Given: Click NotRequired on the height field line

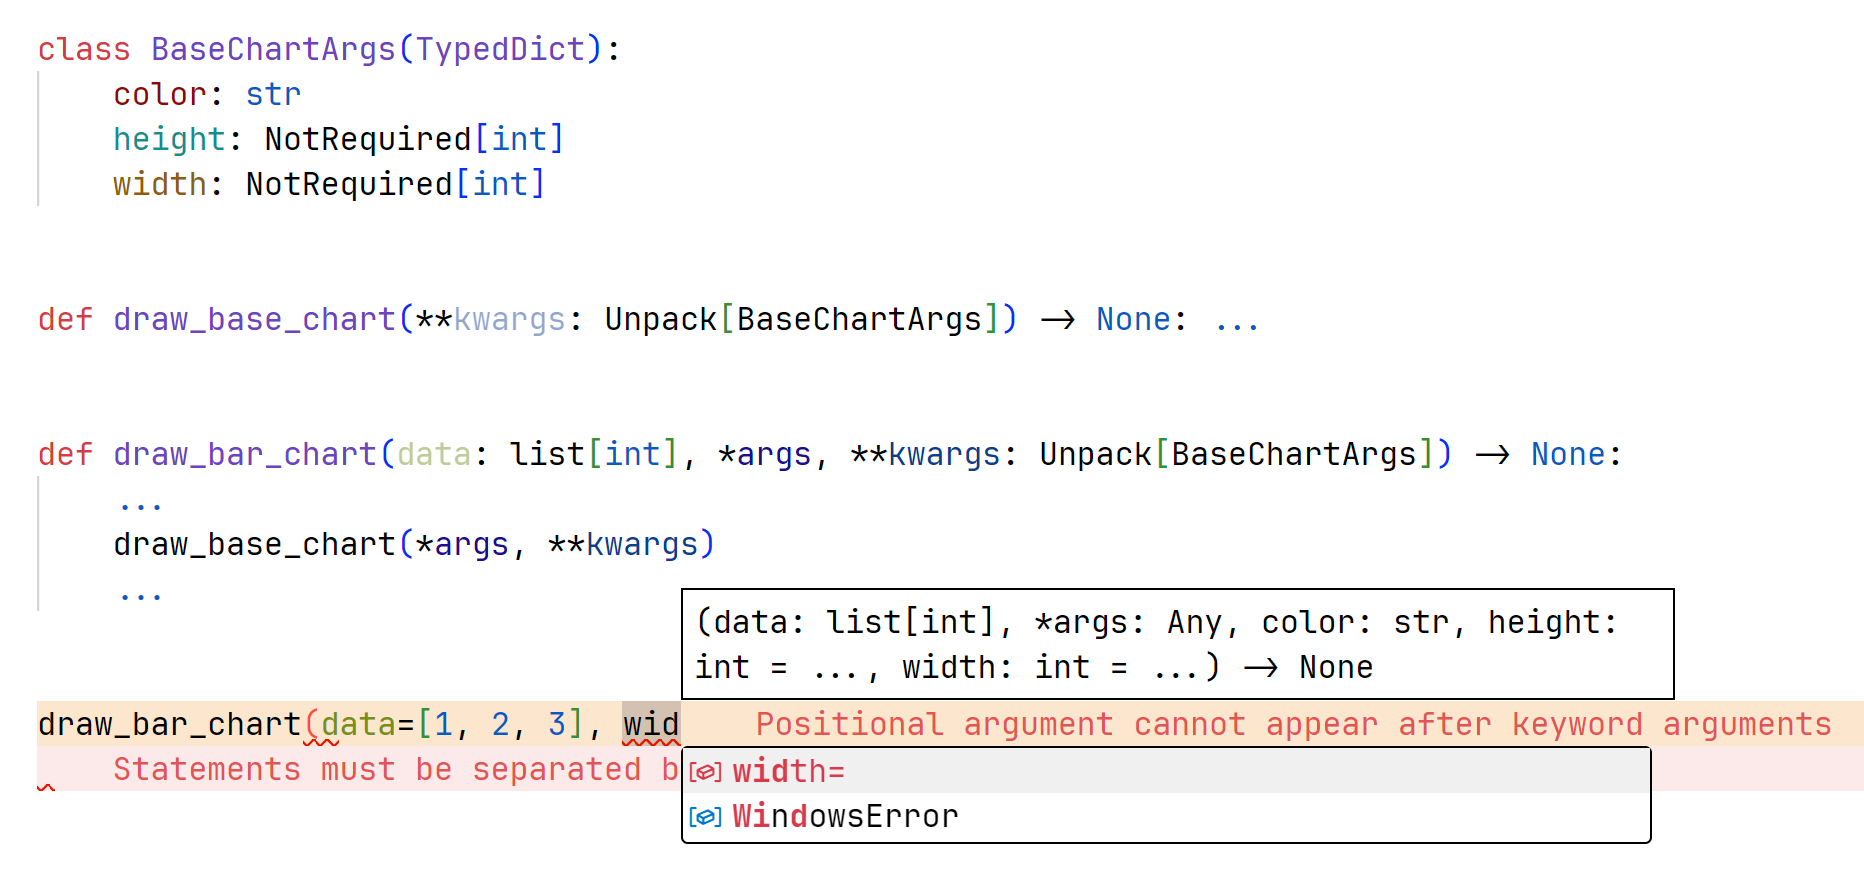Looking at the screenshot, I should tap(367, 139).
